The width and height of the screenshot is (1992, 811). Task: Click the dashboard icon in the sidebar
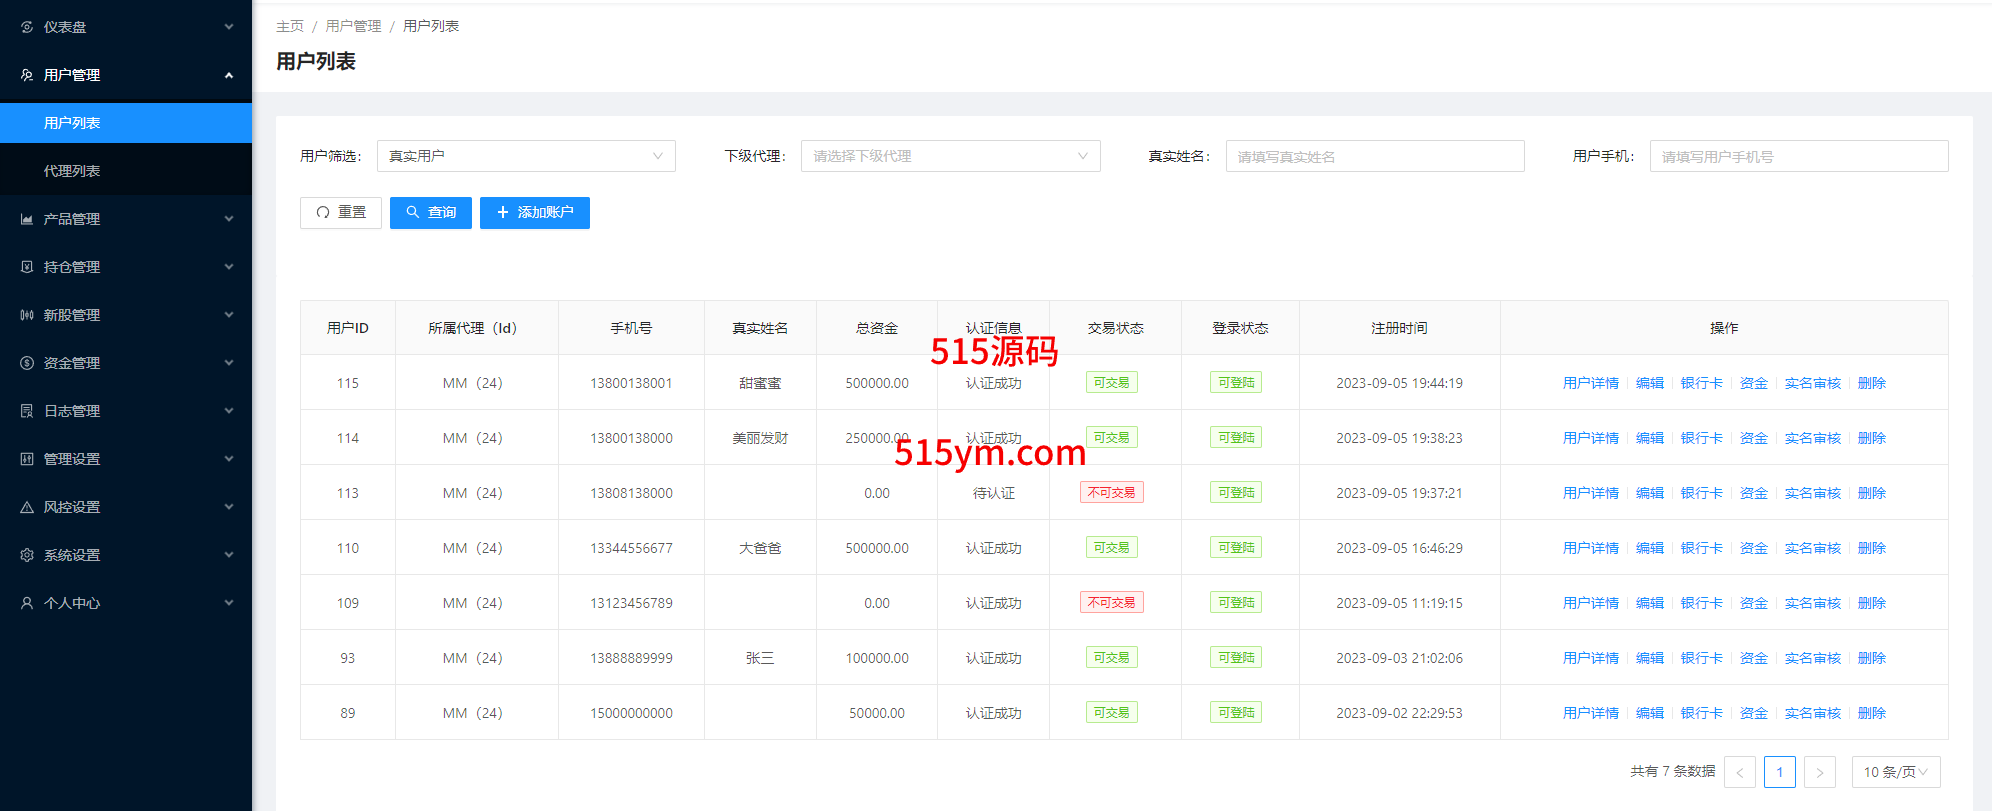click(27, 27)
